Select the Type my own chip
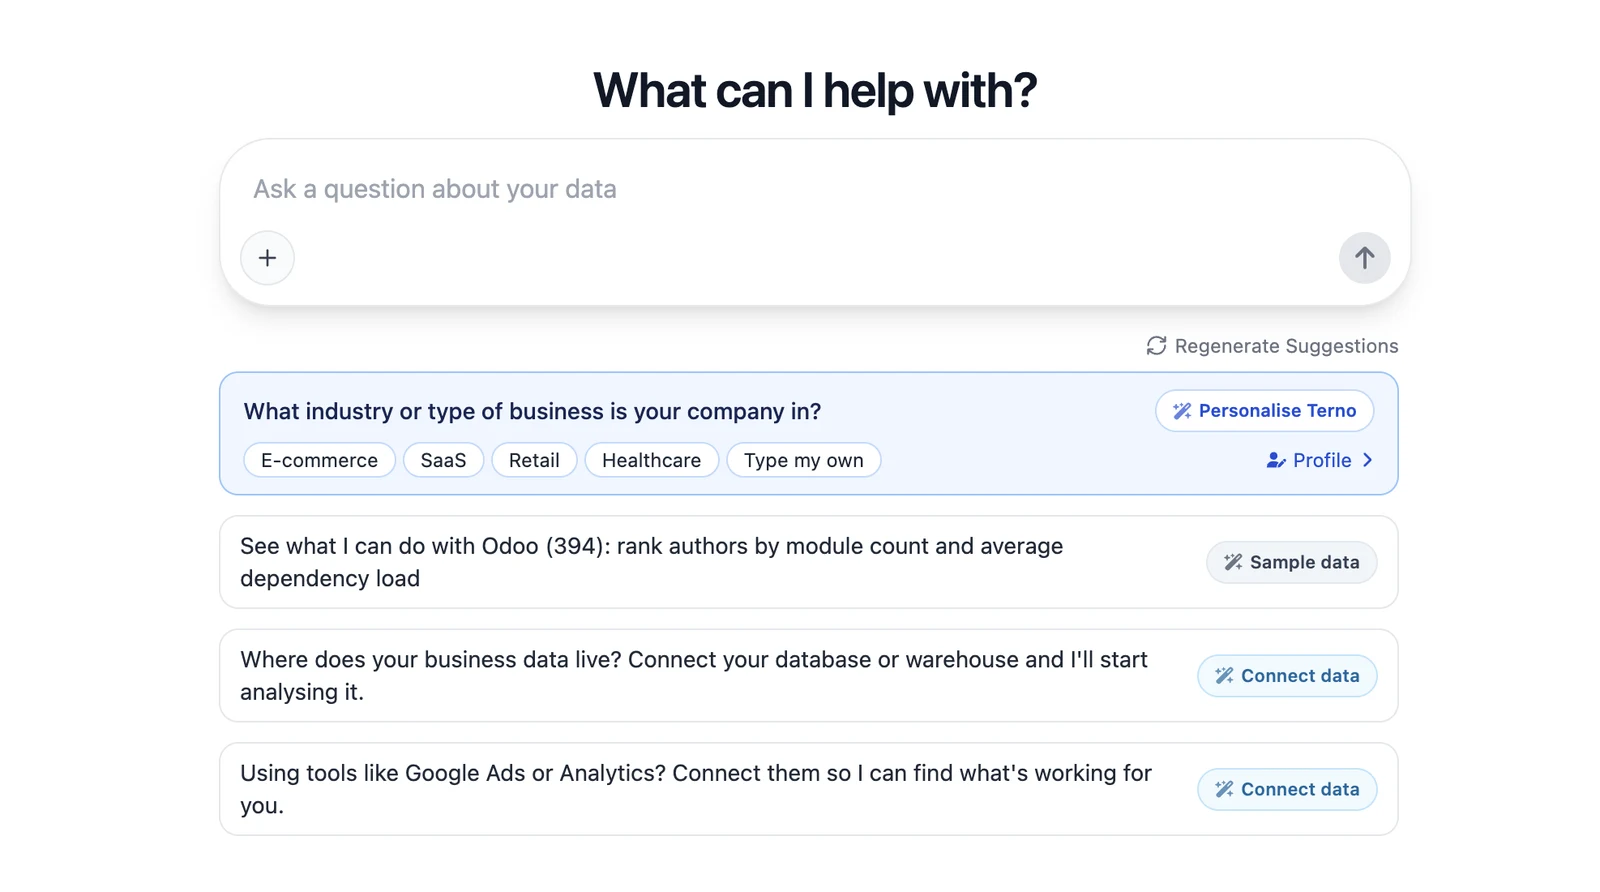 click(804, 460)
